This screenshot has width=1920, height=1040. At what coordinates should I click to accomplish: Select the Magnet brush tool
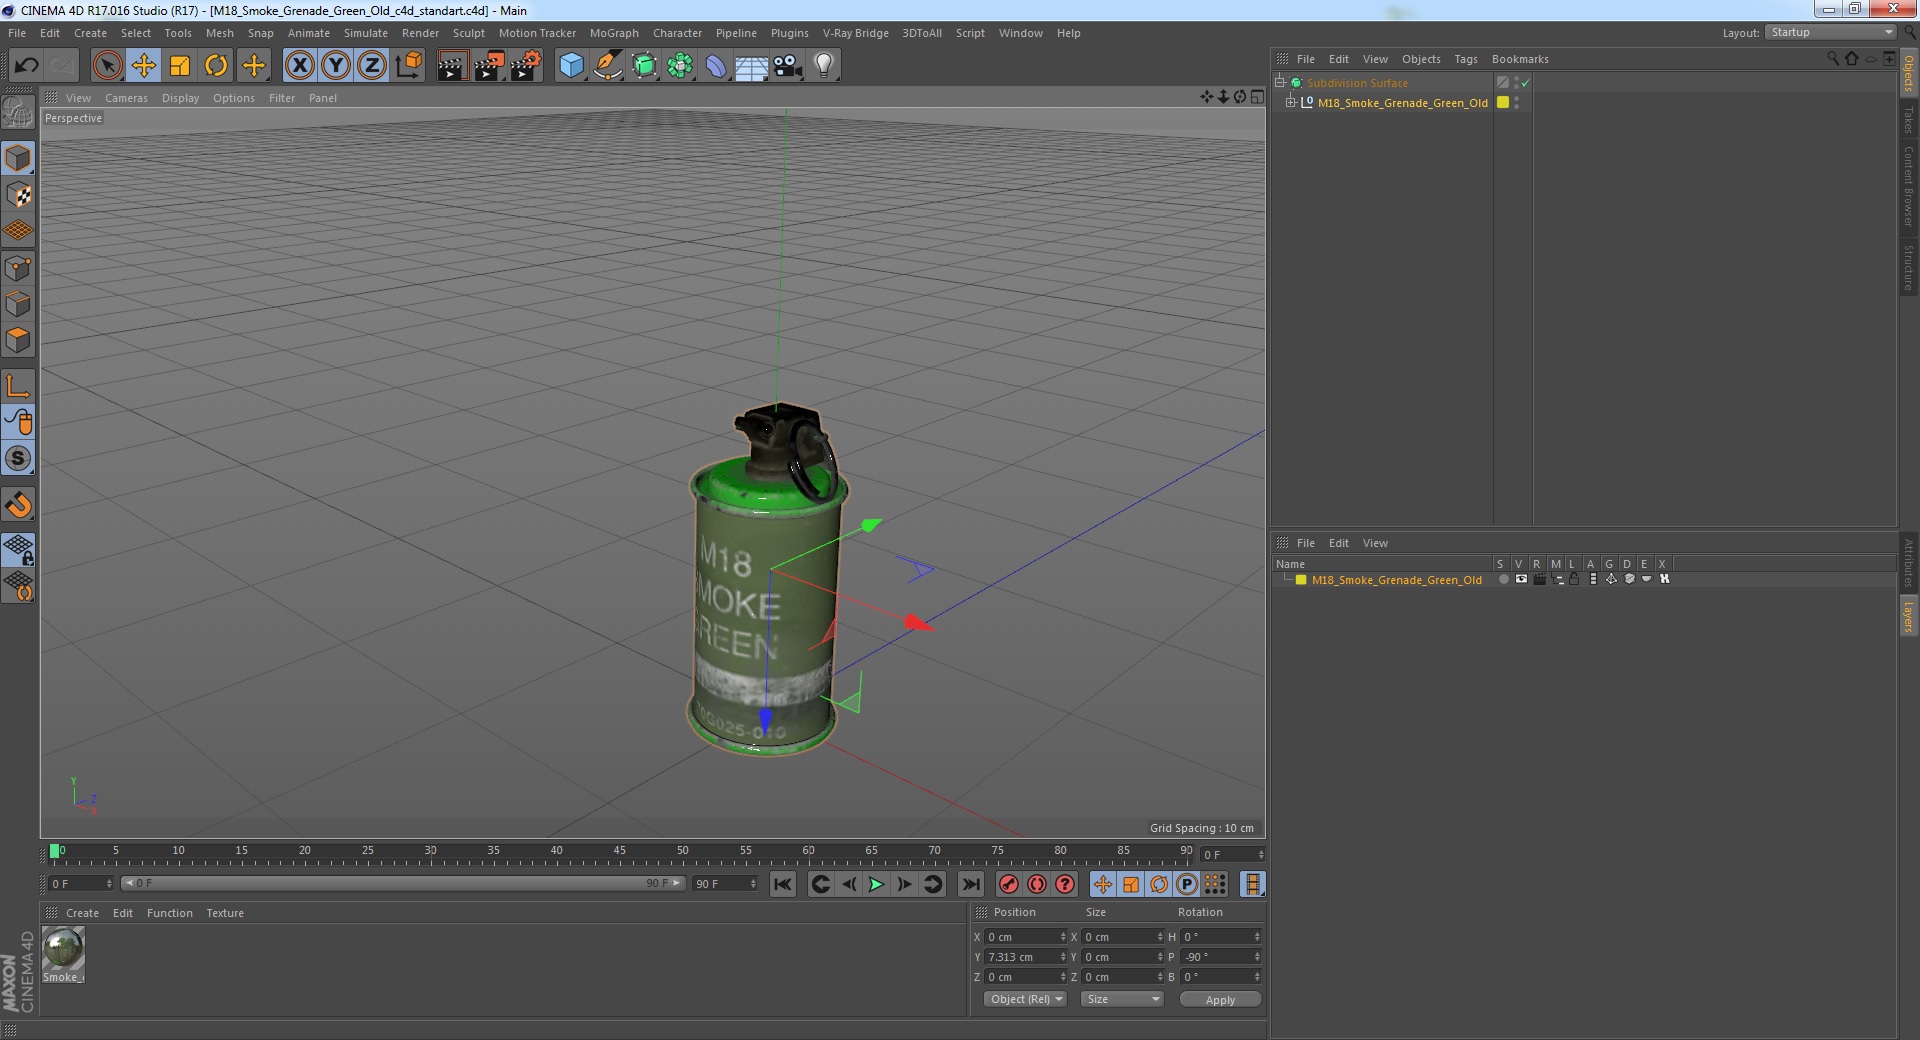tap(18, 505)
